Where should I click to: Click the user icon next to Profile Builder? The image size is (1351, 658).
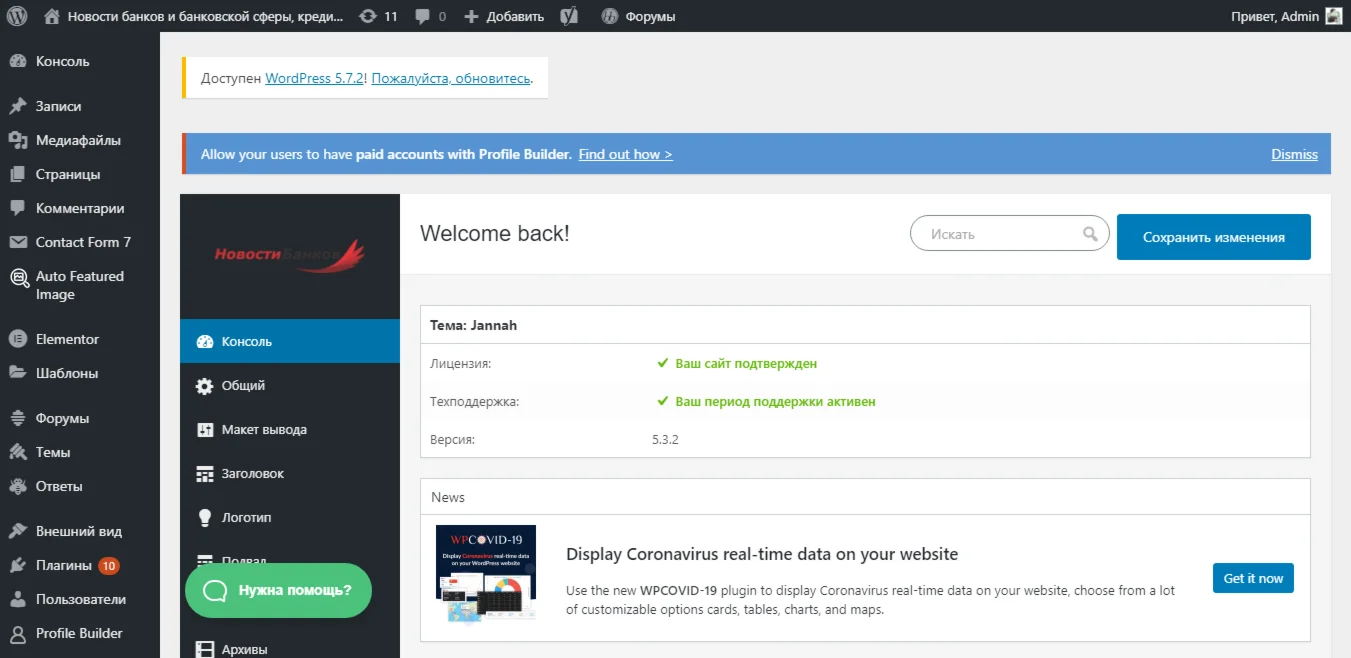pyautogui.click(x=17, y=633)
